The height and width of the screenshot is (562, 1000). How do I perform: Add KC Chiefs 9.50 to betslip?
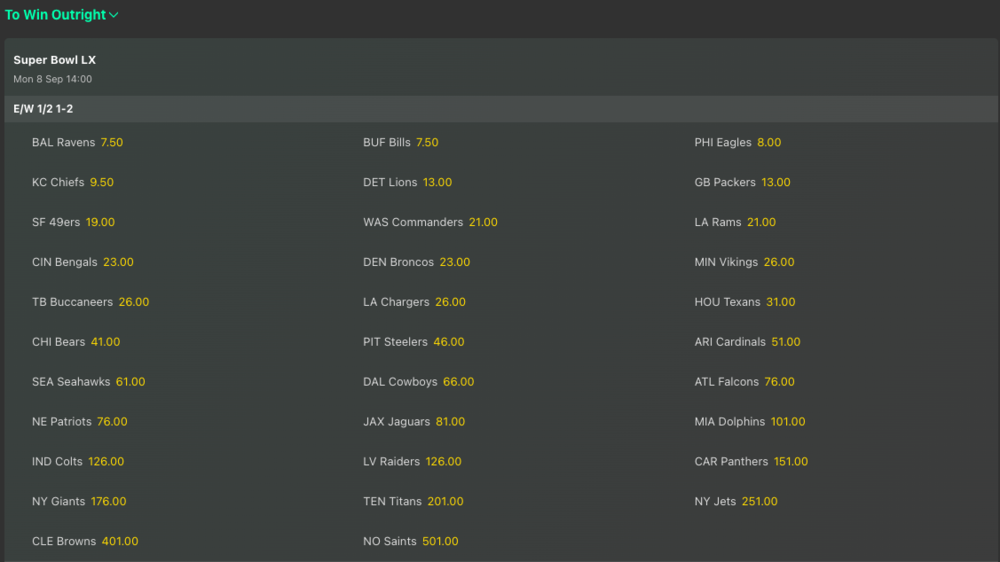pyautogui.click(x=73, y=182)
